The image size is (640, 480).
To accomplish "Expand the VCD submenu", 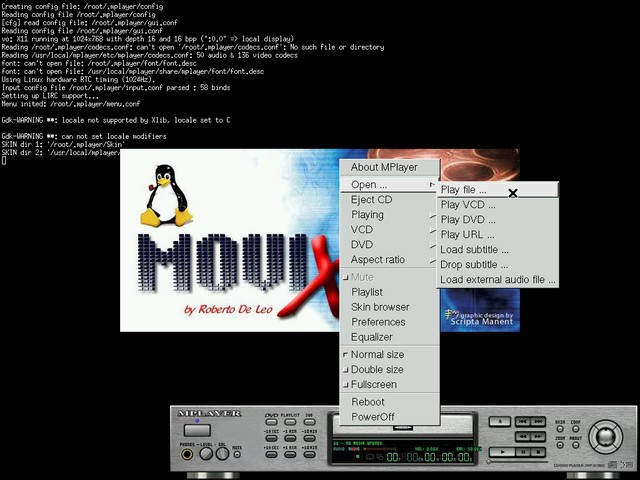I will [389, 229].
